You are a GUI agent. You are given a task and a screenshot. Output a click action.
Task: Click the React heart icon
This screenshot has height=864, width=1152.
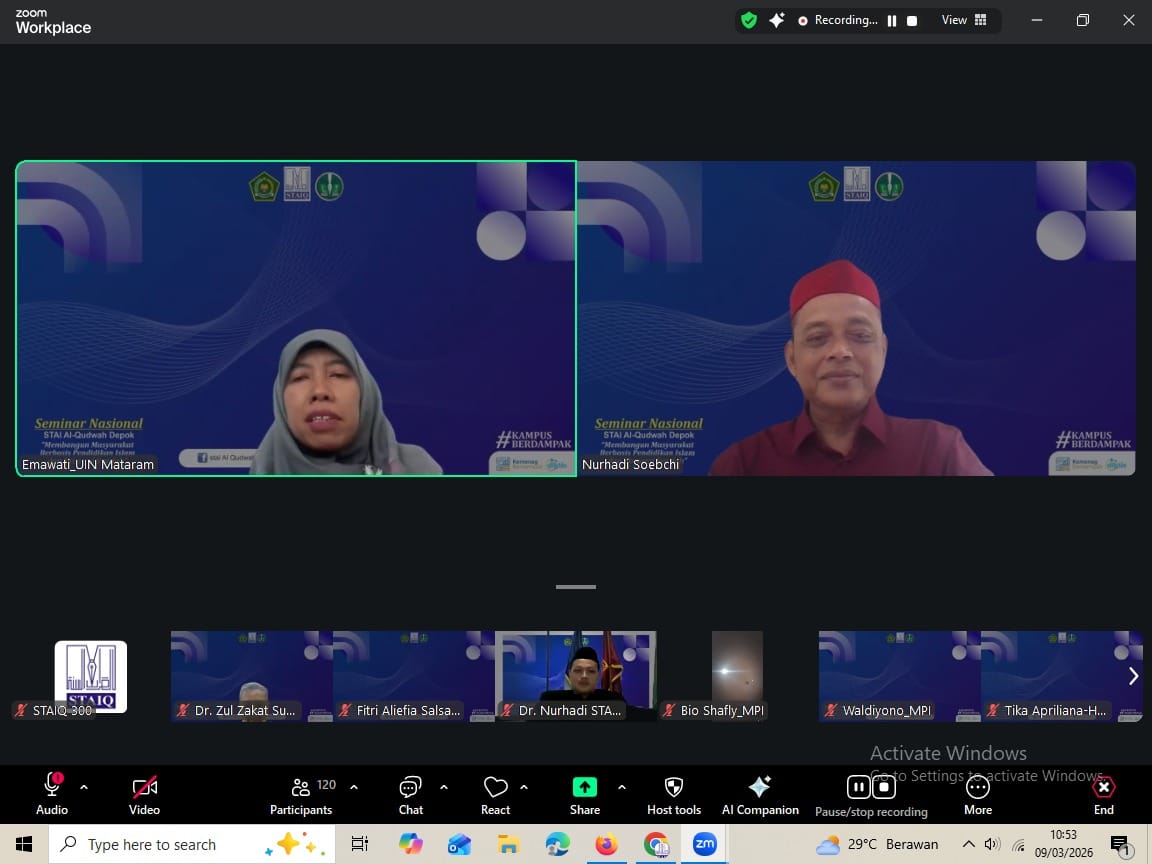click(x=495, y=795)
